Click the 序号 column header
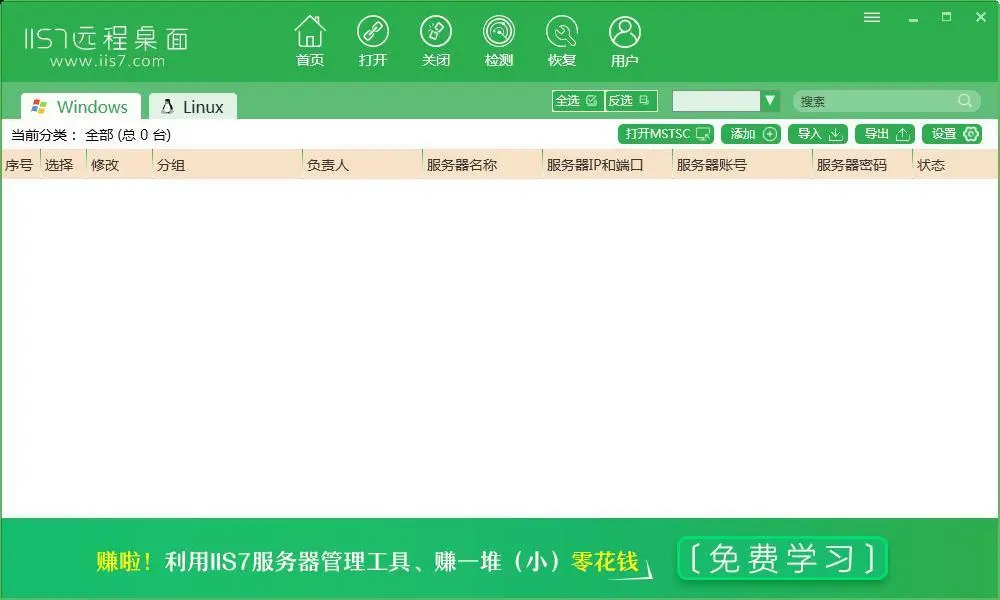The image size is (1000, 600). [x=19, y=165]
